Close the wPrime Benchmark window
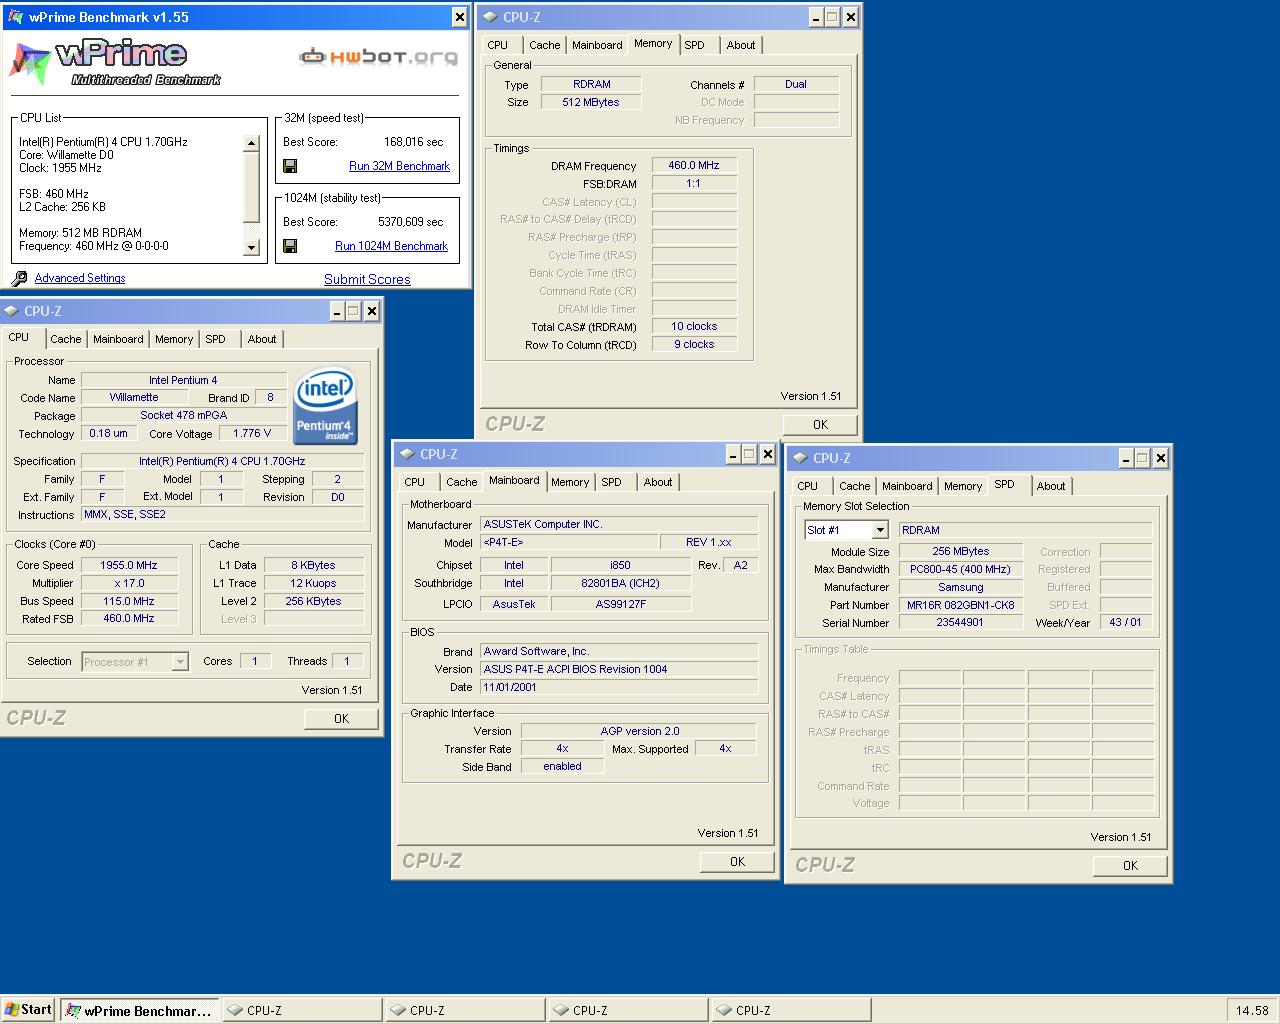This screenshot has width=1280, height=1024. pos(459,17)
